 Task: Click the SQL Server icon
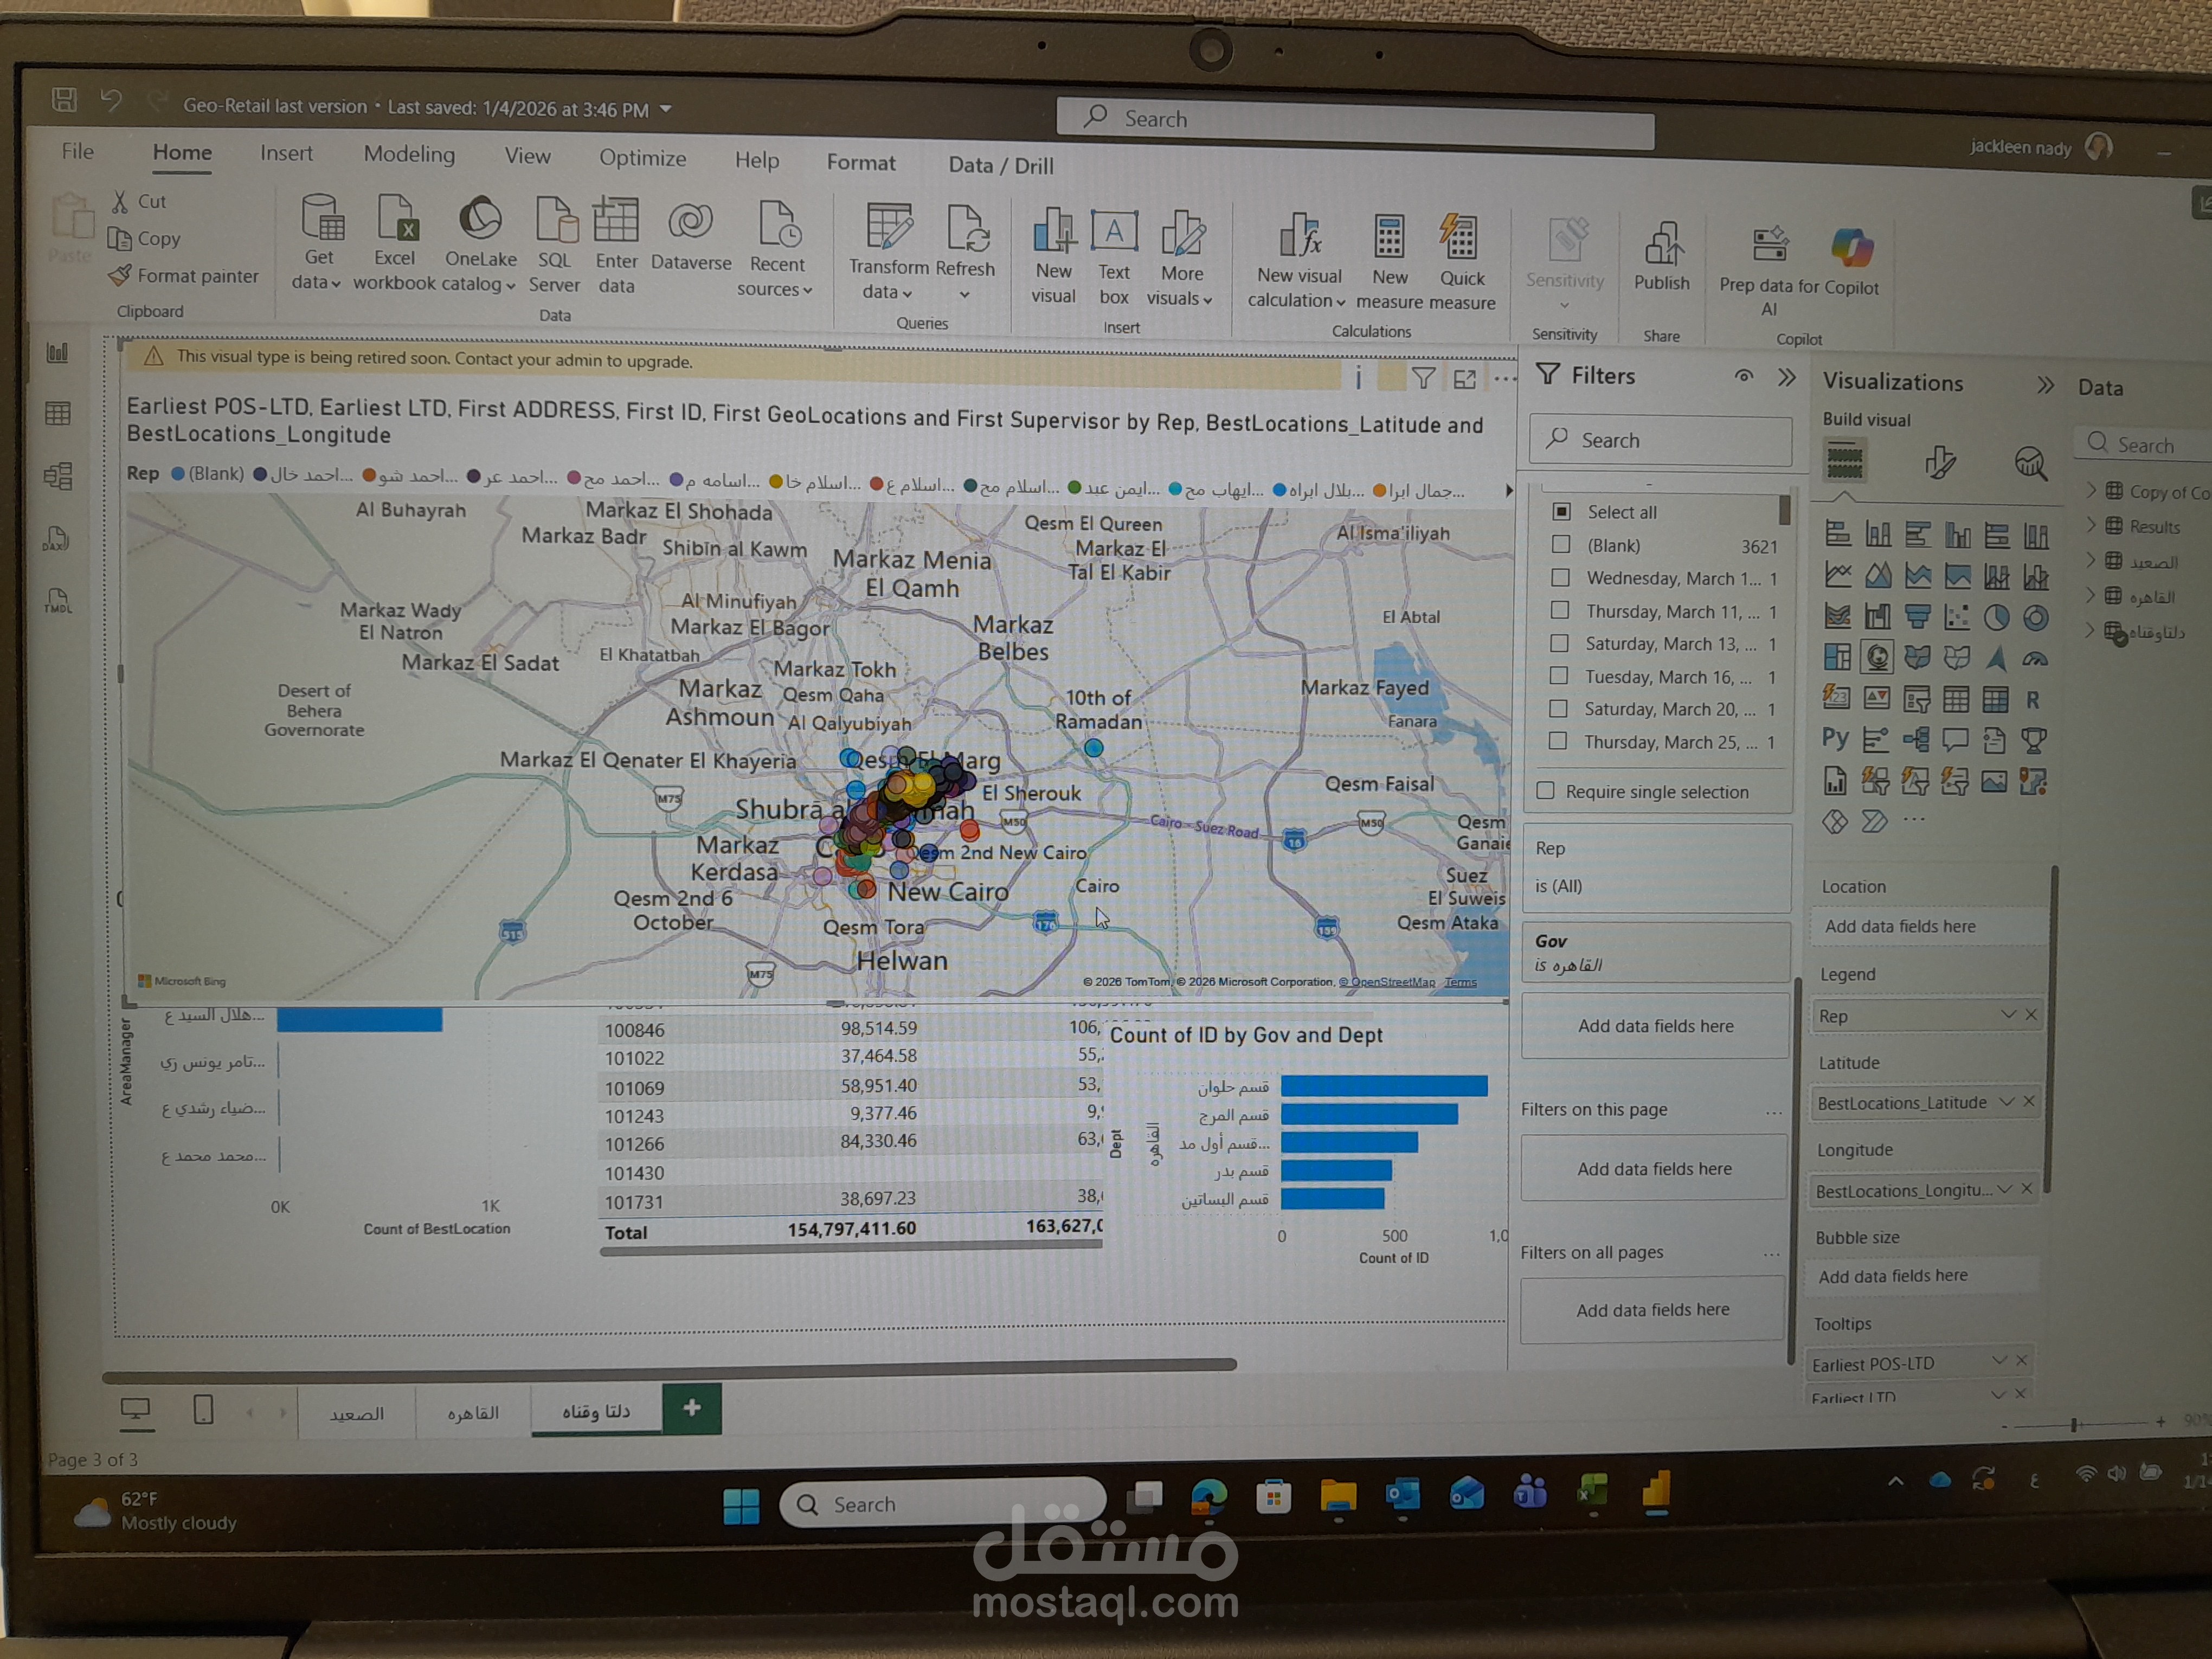(556, 220)
